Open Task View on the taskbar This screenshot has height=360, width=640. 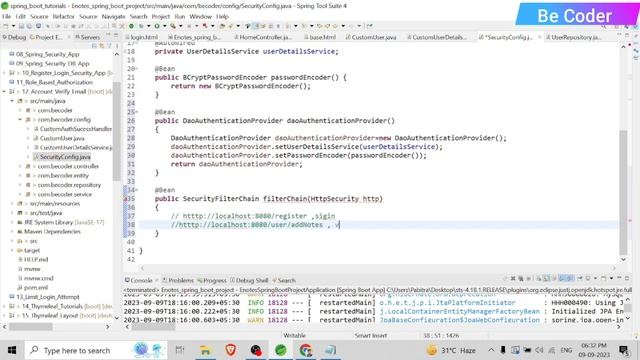(180, 350)
